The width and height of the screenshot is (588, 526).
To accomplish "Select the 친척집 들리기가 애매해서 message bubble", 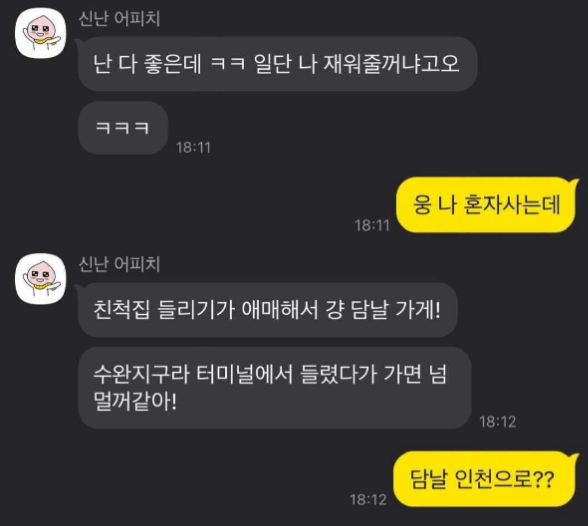I will 268,310.
